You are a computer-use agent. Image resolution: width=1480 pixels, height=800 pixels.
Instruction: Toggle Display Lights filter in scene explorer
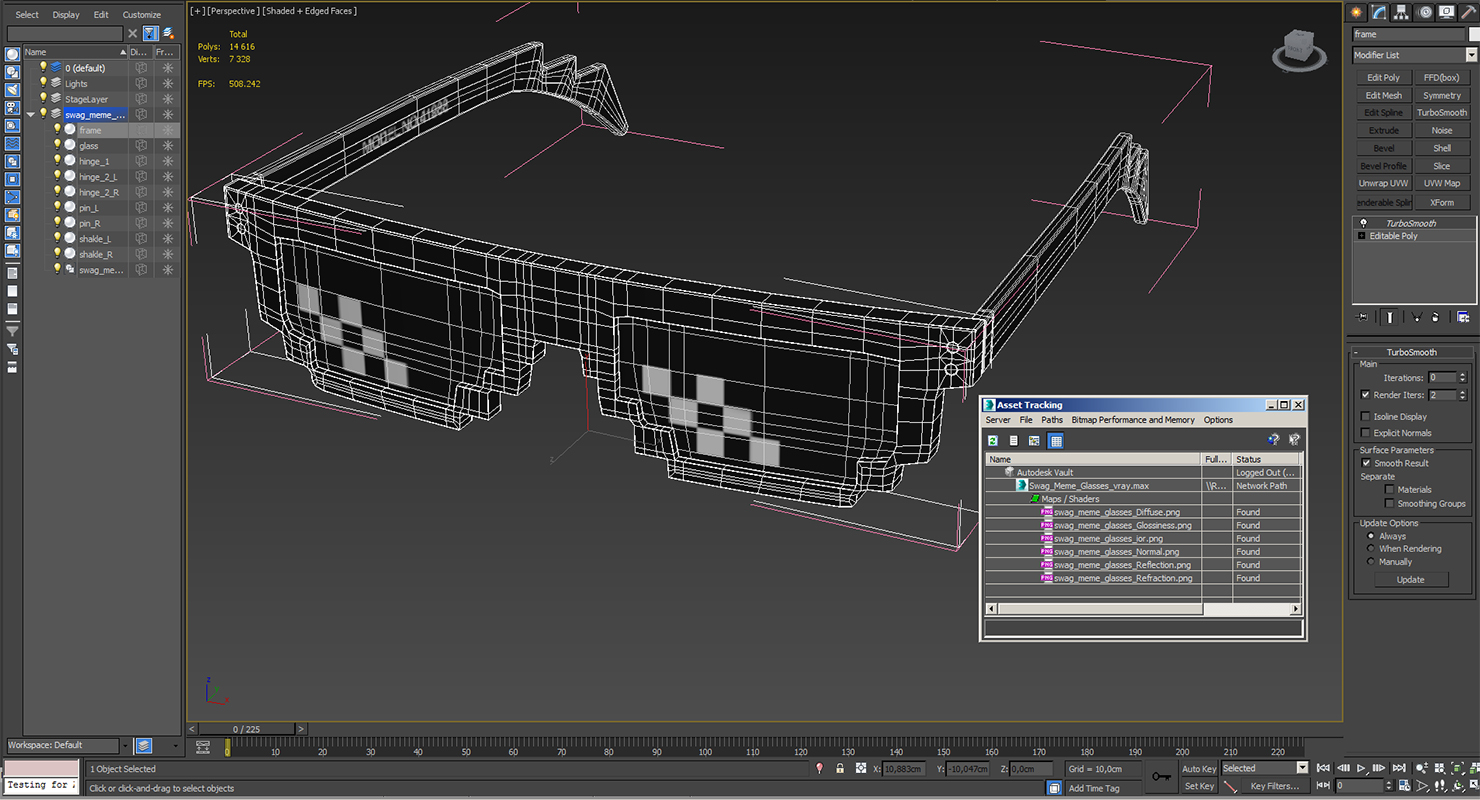point(12,90)
